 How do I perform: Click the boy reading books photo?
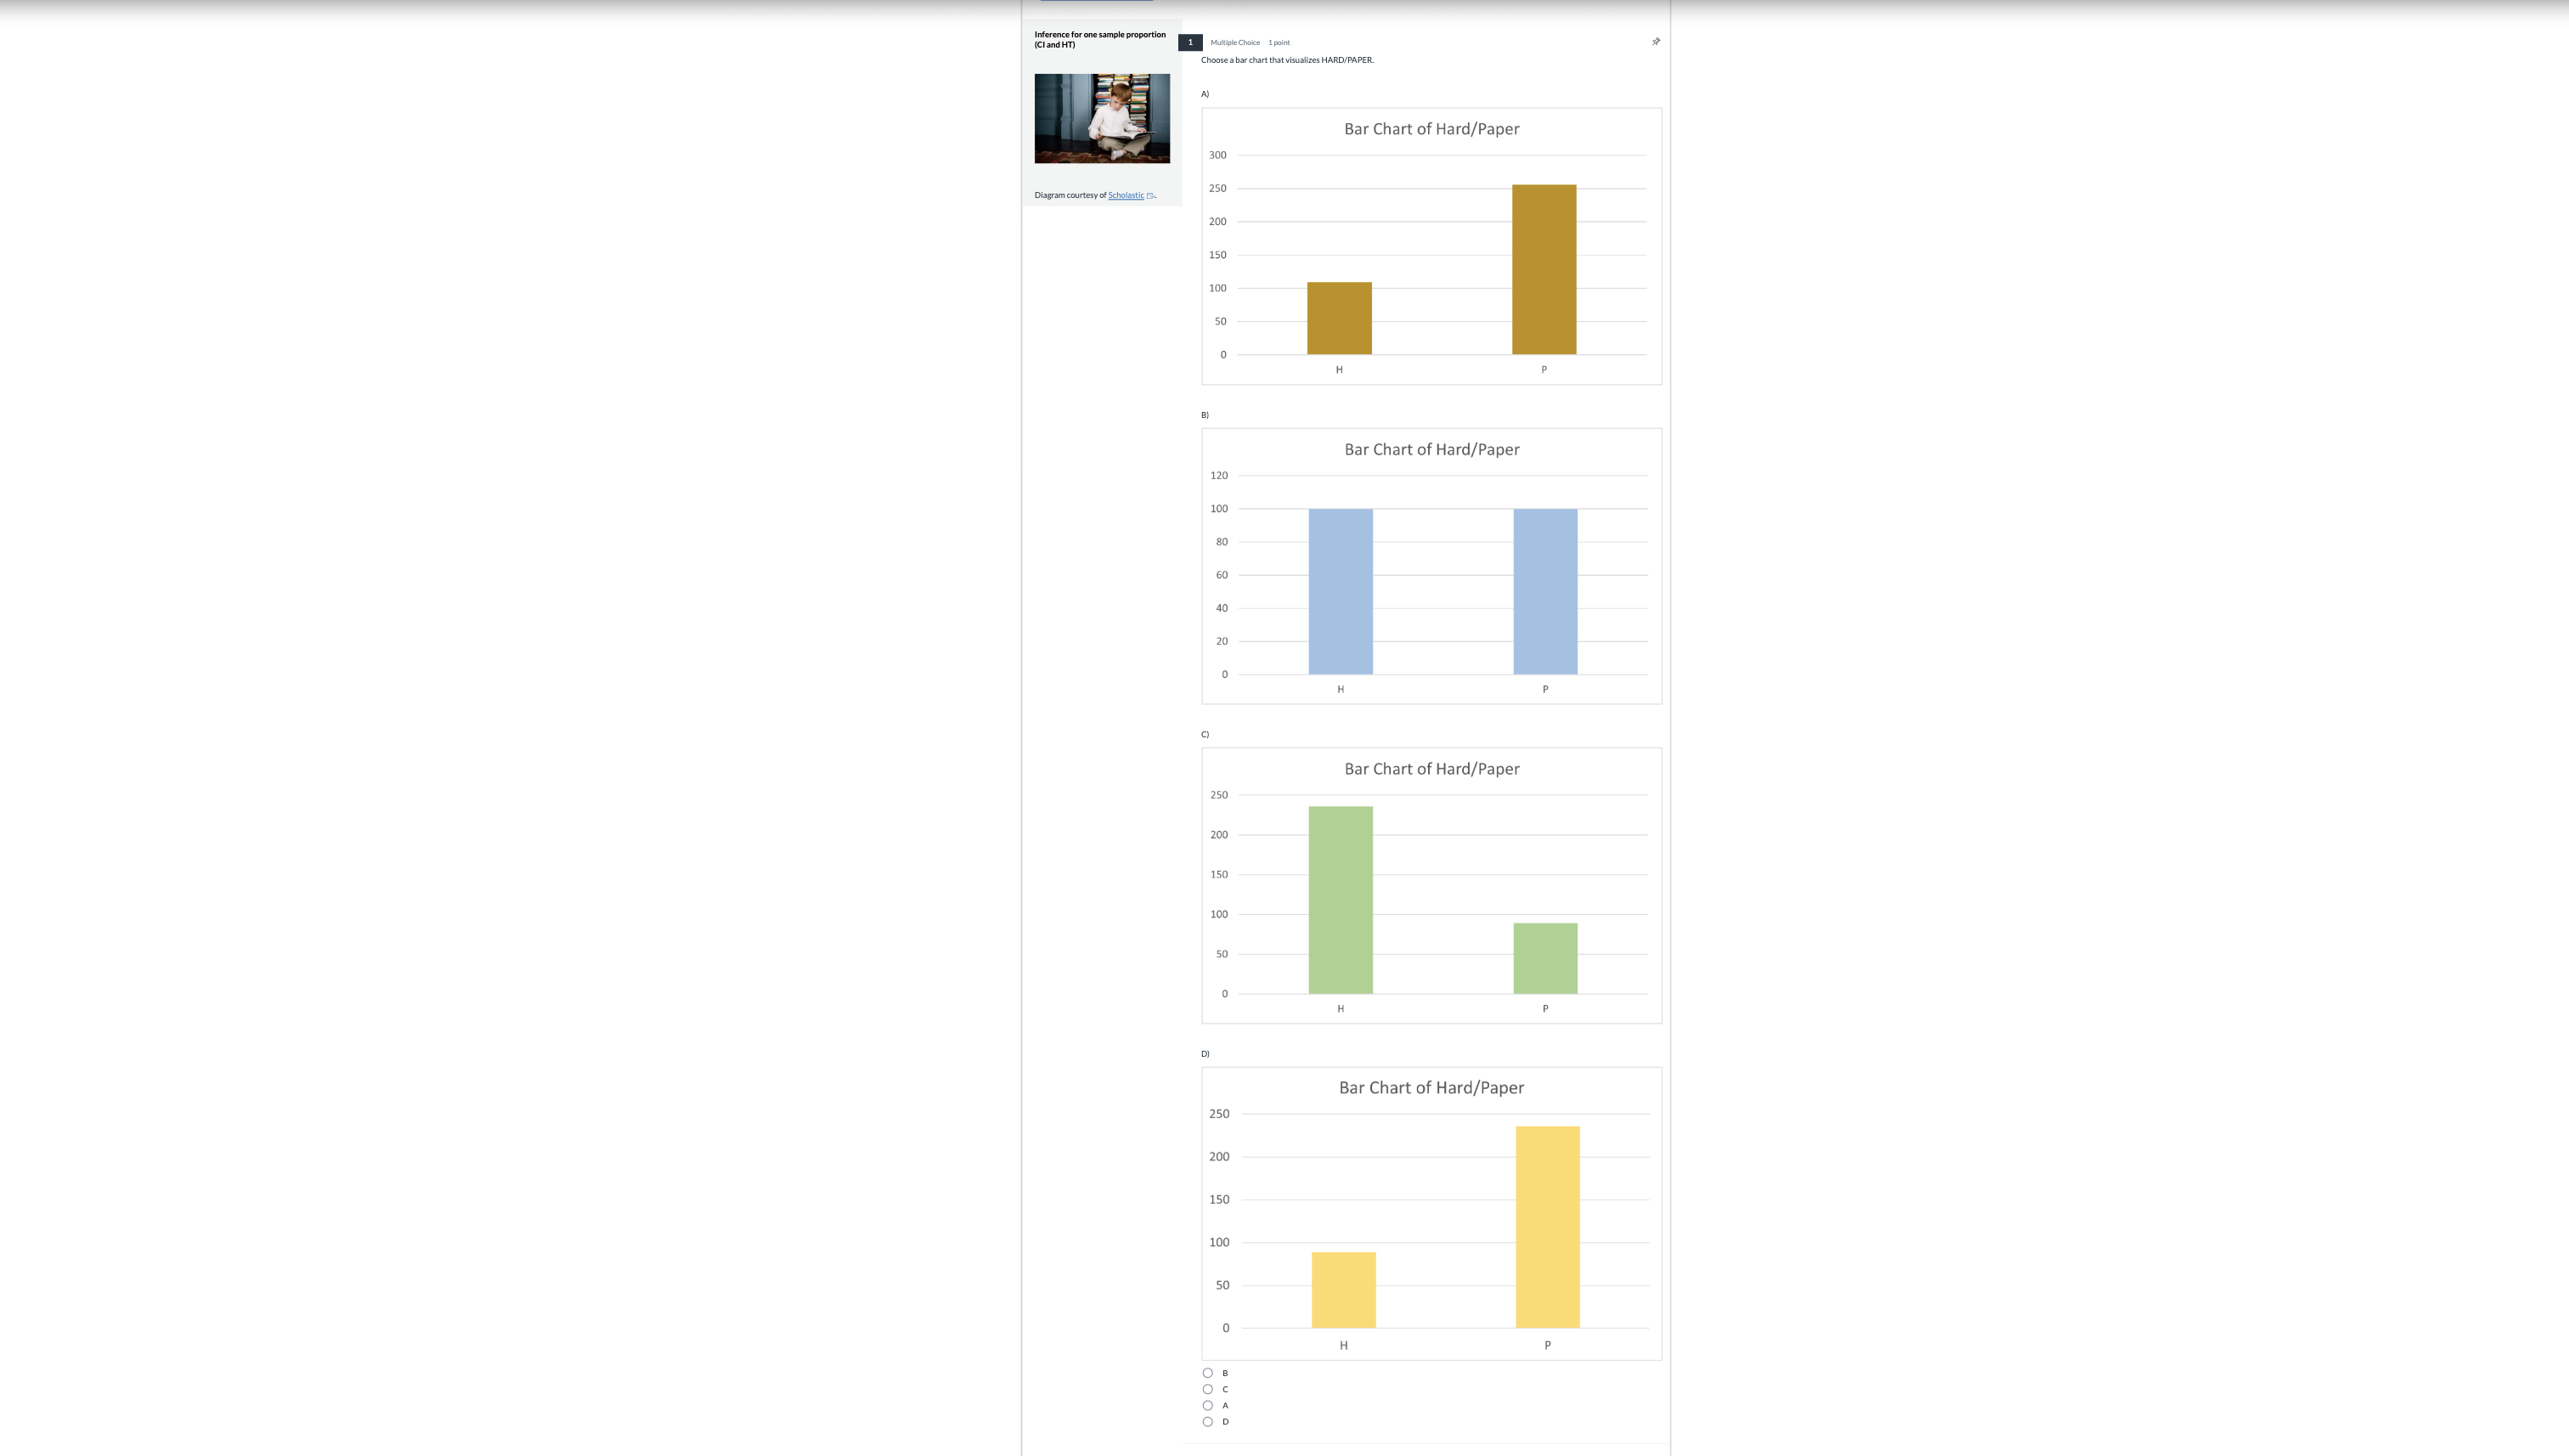(1102, 118)
